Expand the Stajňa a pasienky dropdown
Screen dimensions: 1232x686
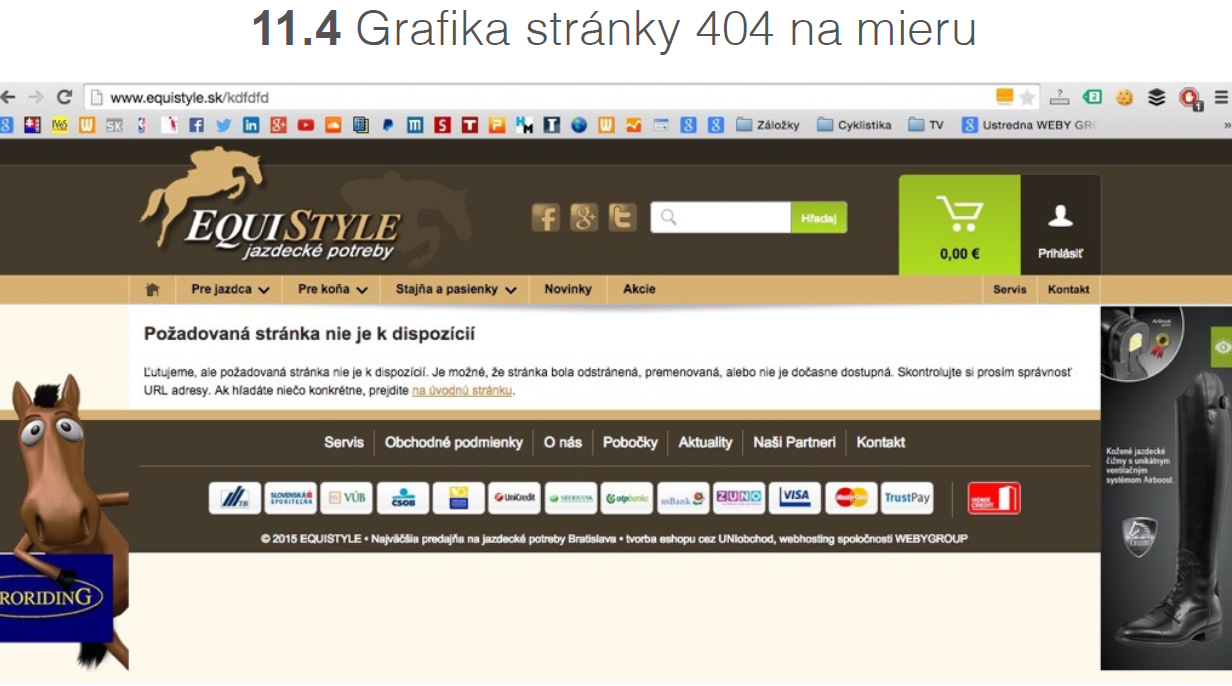point(455,290)
